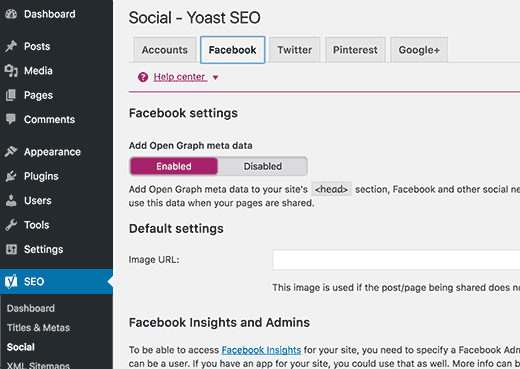Set Open Graph meta data to Enabled
The image size is (520, 369).
(174, 166)
